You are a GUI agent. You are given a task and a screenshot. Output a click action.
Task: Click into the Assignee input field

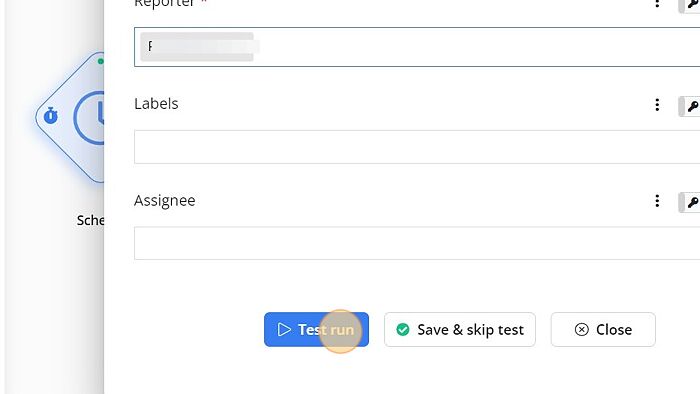417,243
